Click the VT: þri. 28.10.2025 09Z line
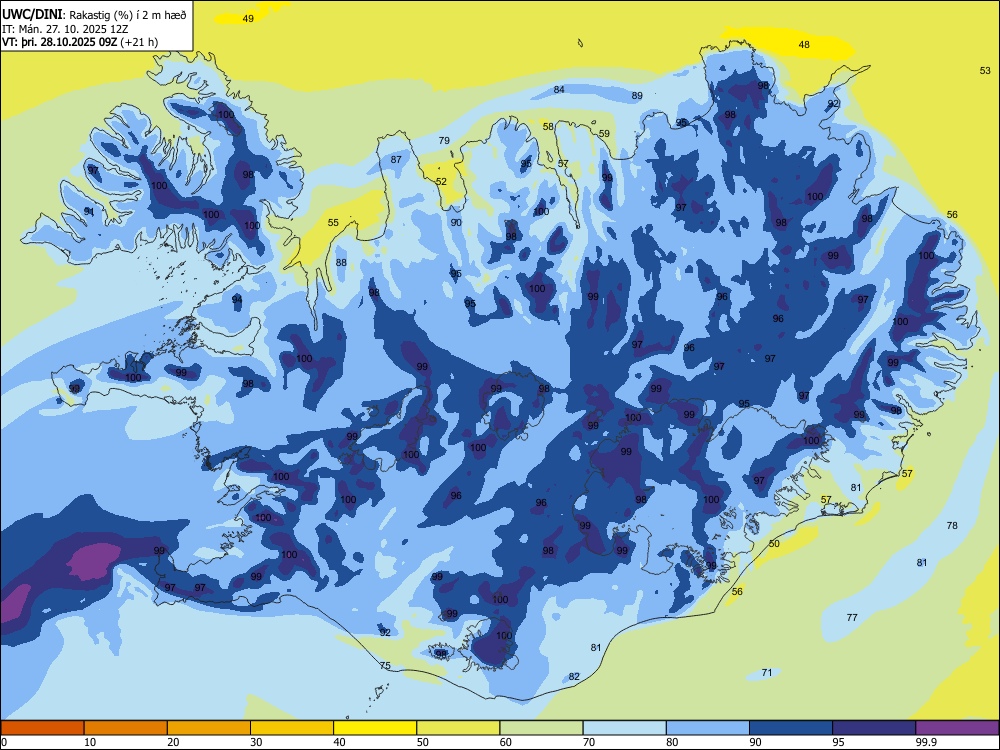Viewport: 1000px width, 750px height. pos(80,42)
